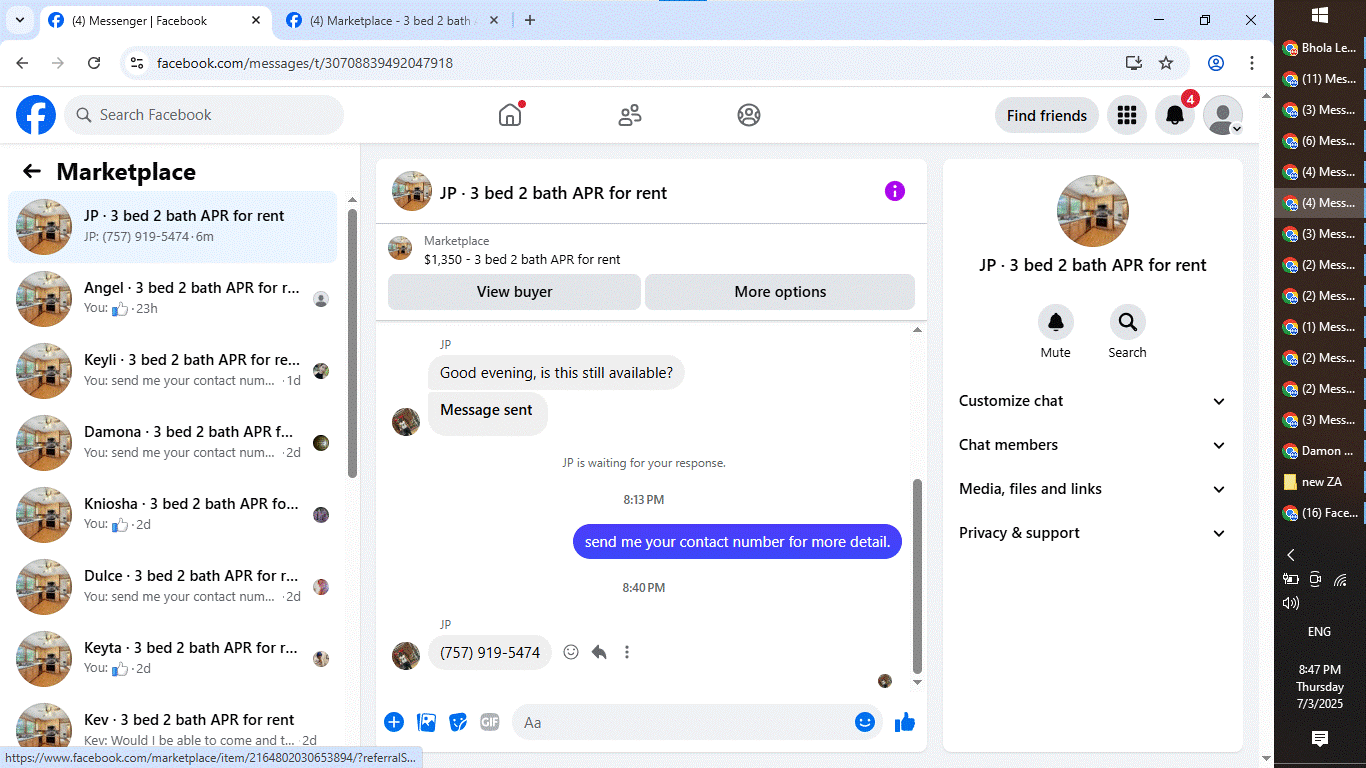Viewport: 1366px width, 768px height.
Task: Open the $1,350 - 3 bed 2 bath listing link
Action: [522, 259]
